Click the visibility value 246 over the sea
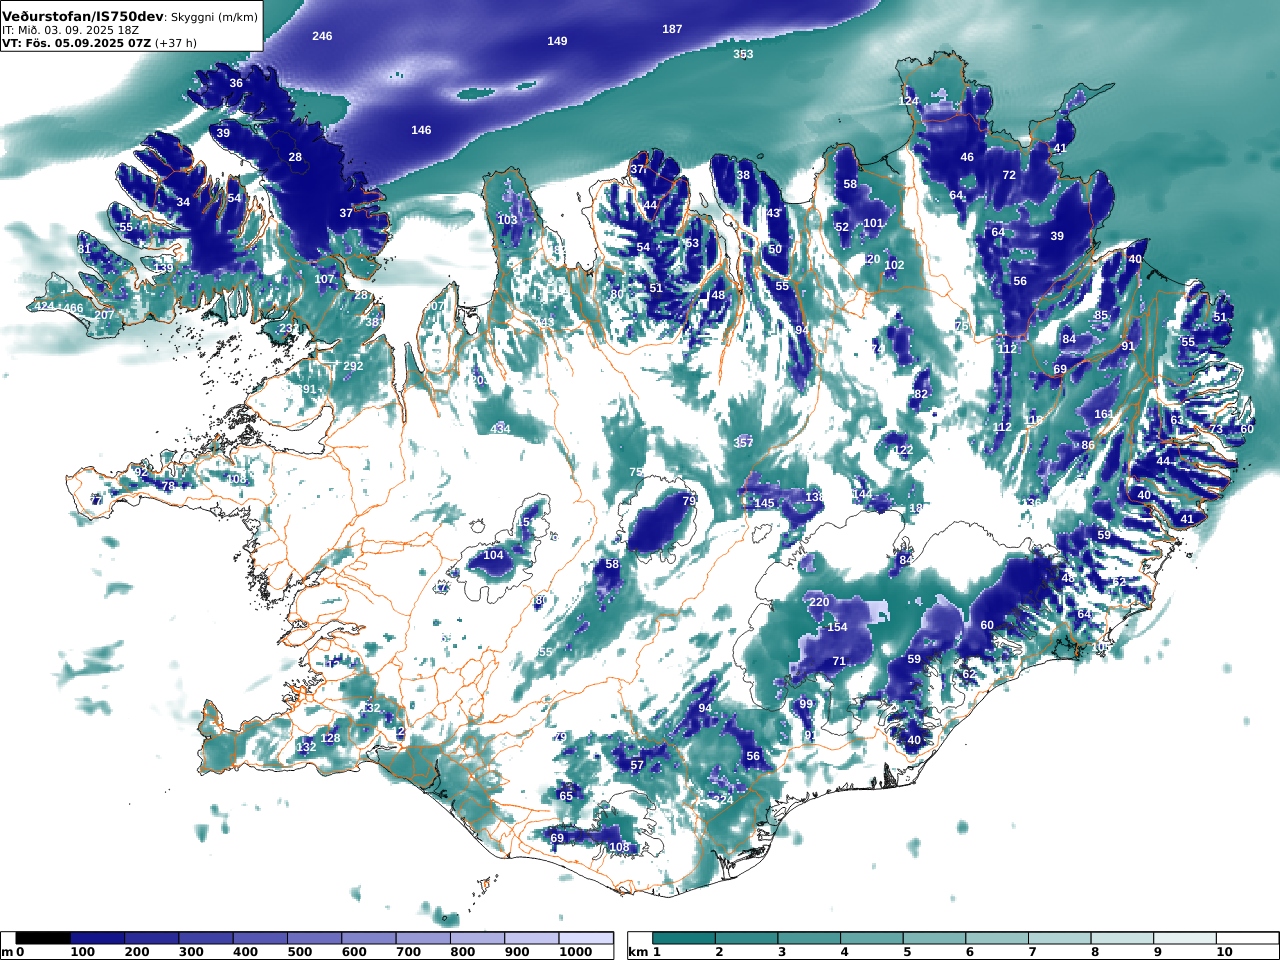Image resolution: width=1280 pixels, height=960 pixels. pyautogui.click(x=322, y=36)
